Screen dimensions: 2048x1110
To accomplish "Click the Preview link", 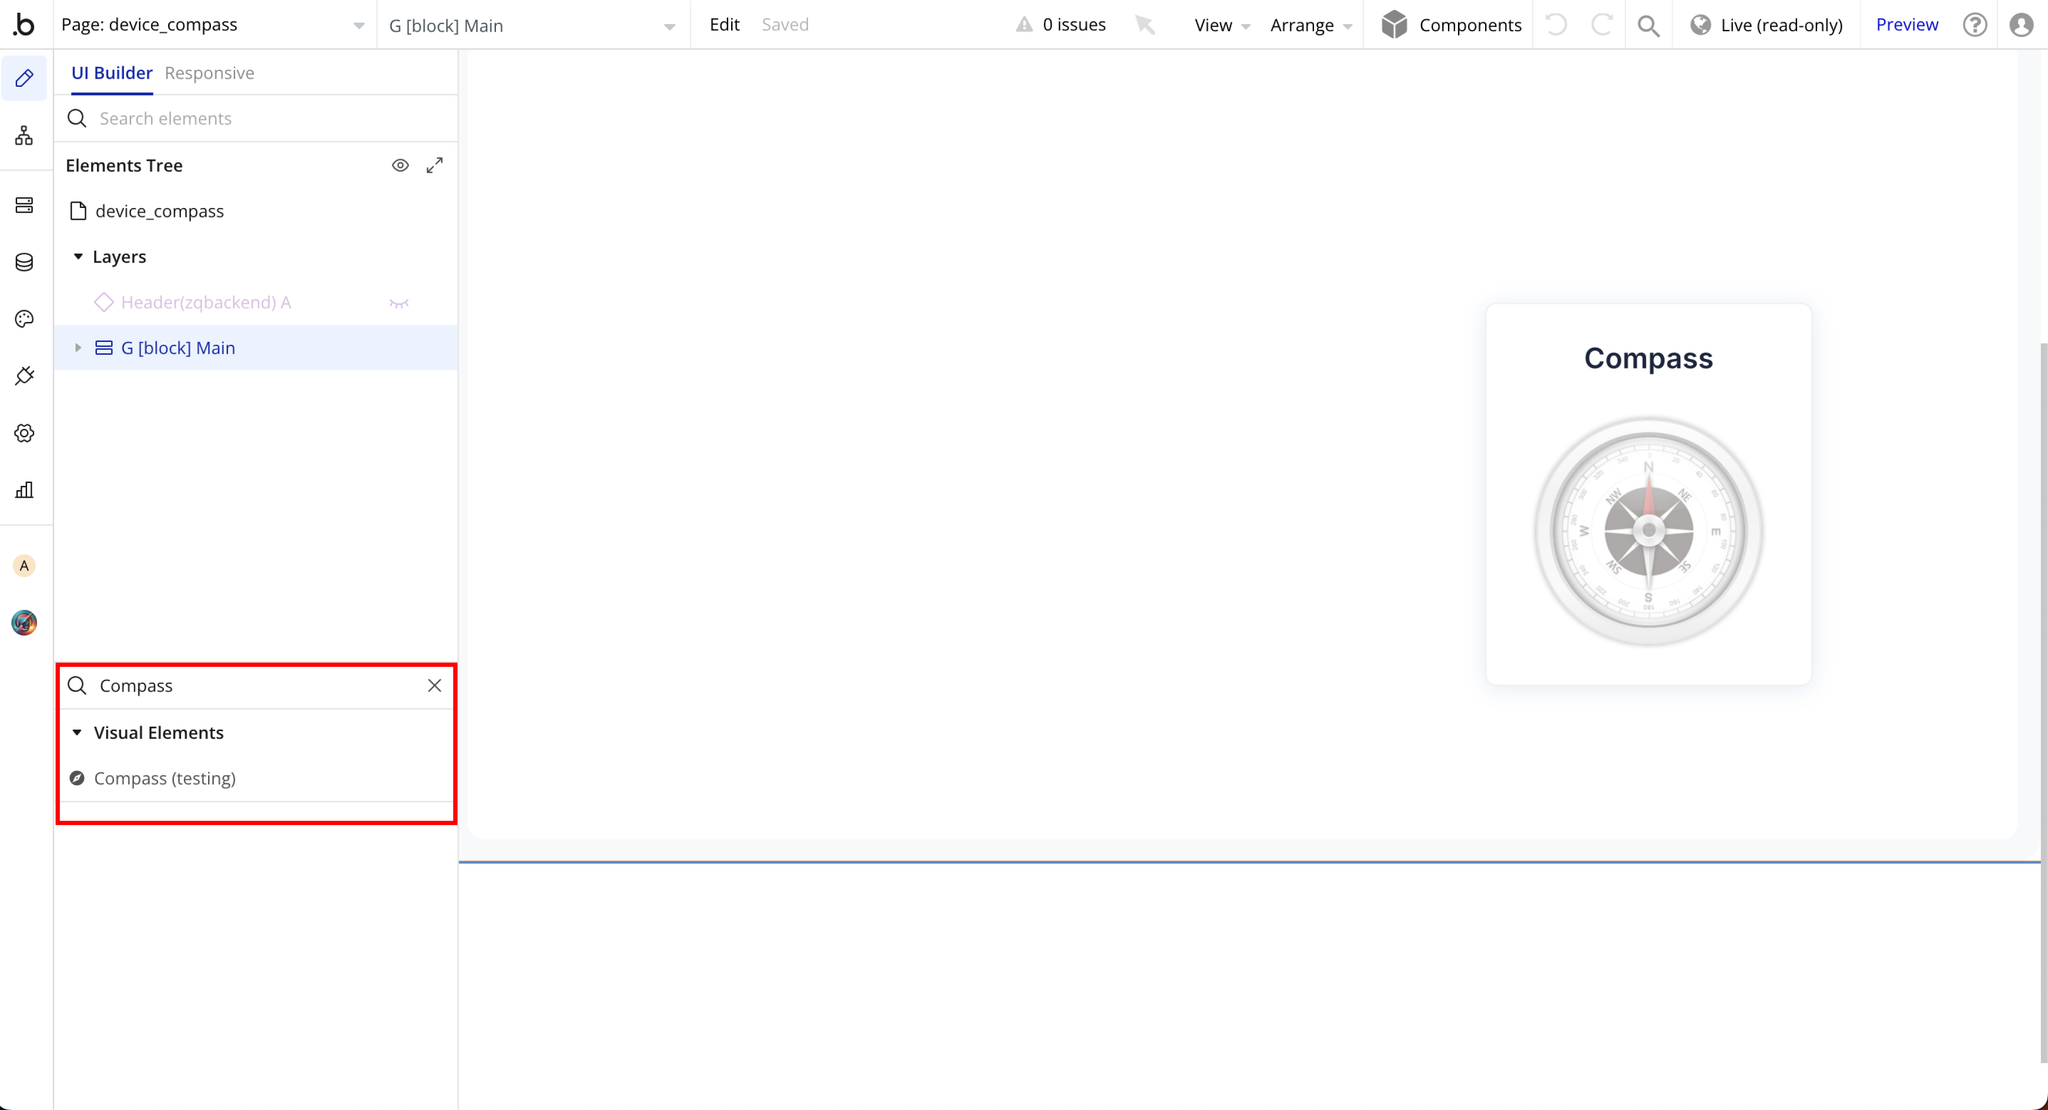I will coord(1906,25).
